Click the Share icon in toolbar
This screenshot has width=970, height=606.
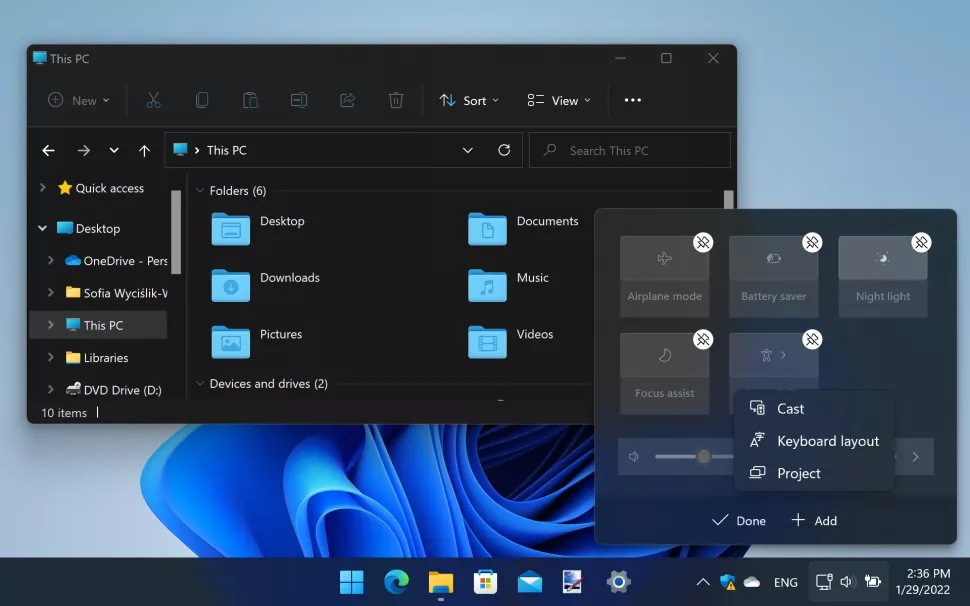pyautogui.click(x=347, y=100)
